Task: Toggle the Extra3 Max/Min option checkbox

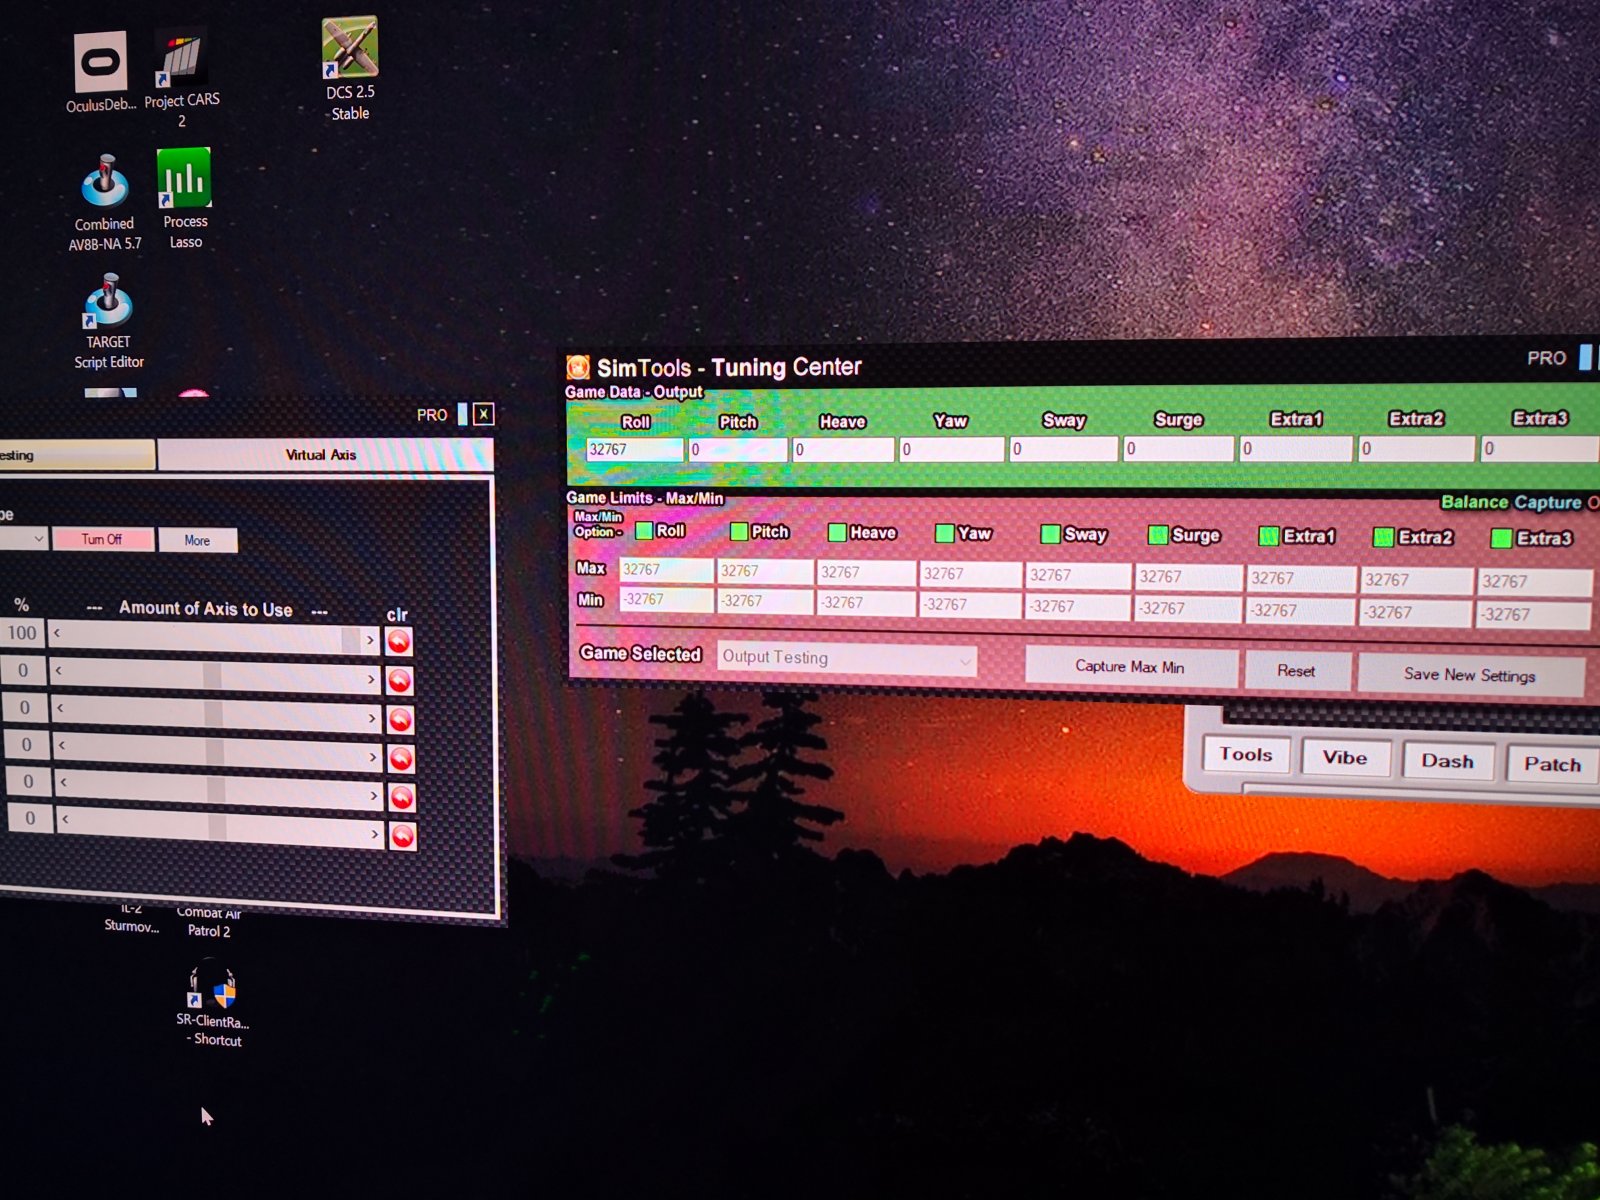Action: tap(1501, 539)
